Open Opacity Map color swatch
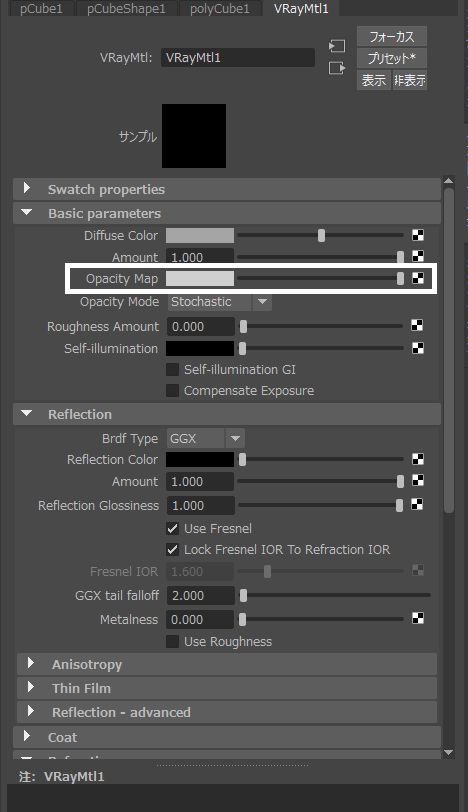Image resolution: width=468 pixels, height=812 pixels. 200,279
